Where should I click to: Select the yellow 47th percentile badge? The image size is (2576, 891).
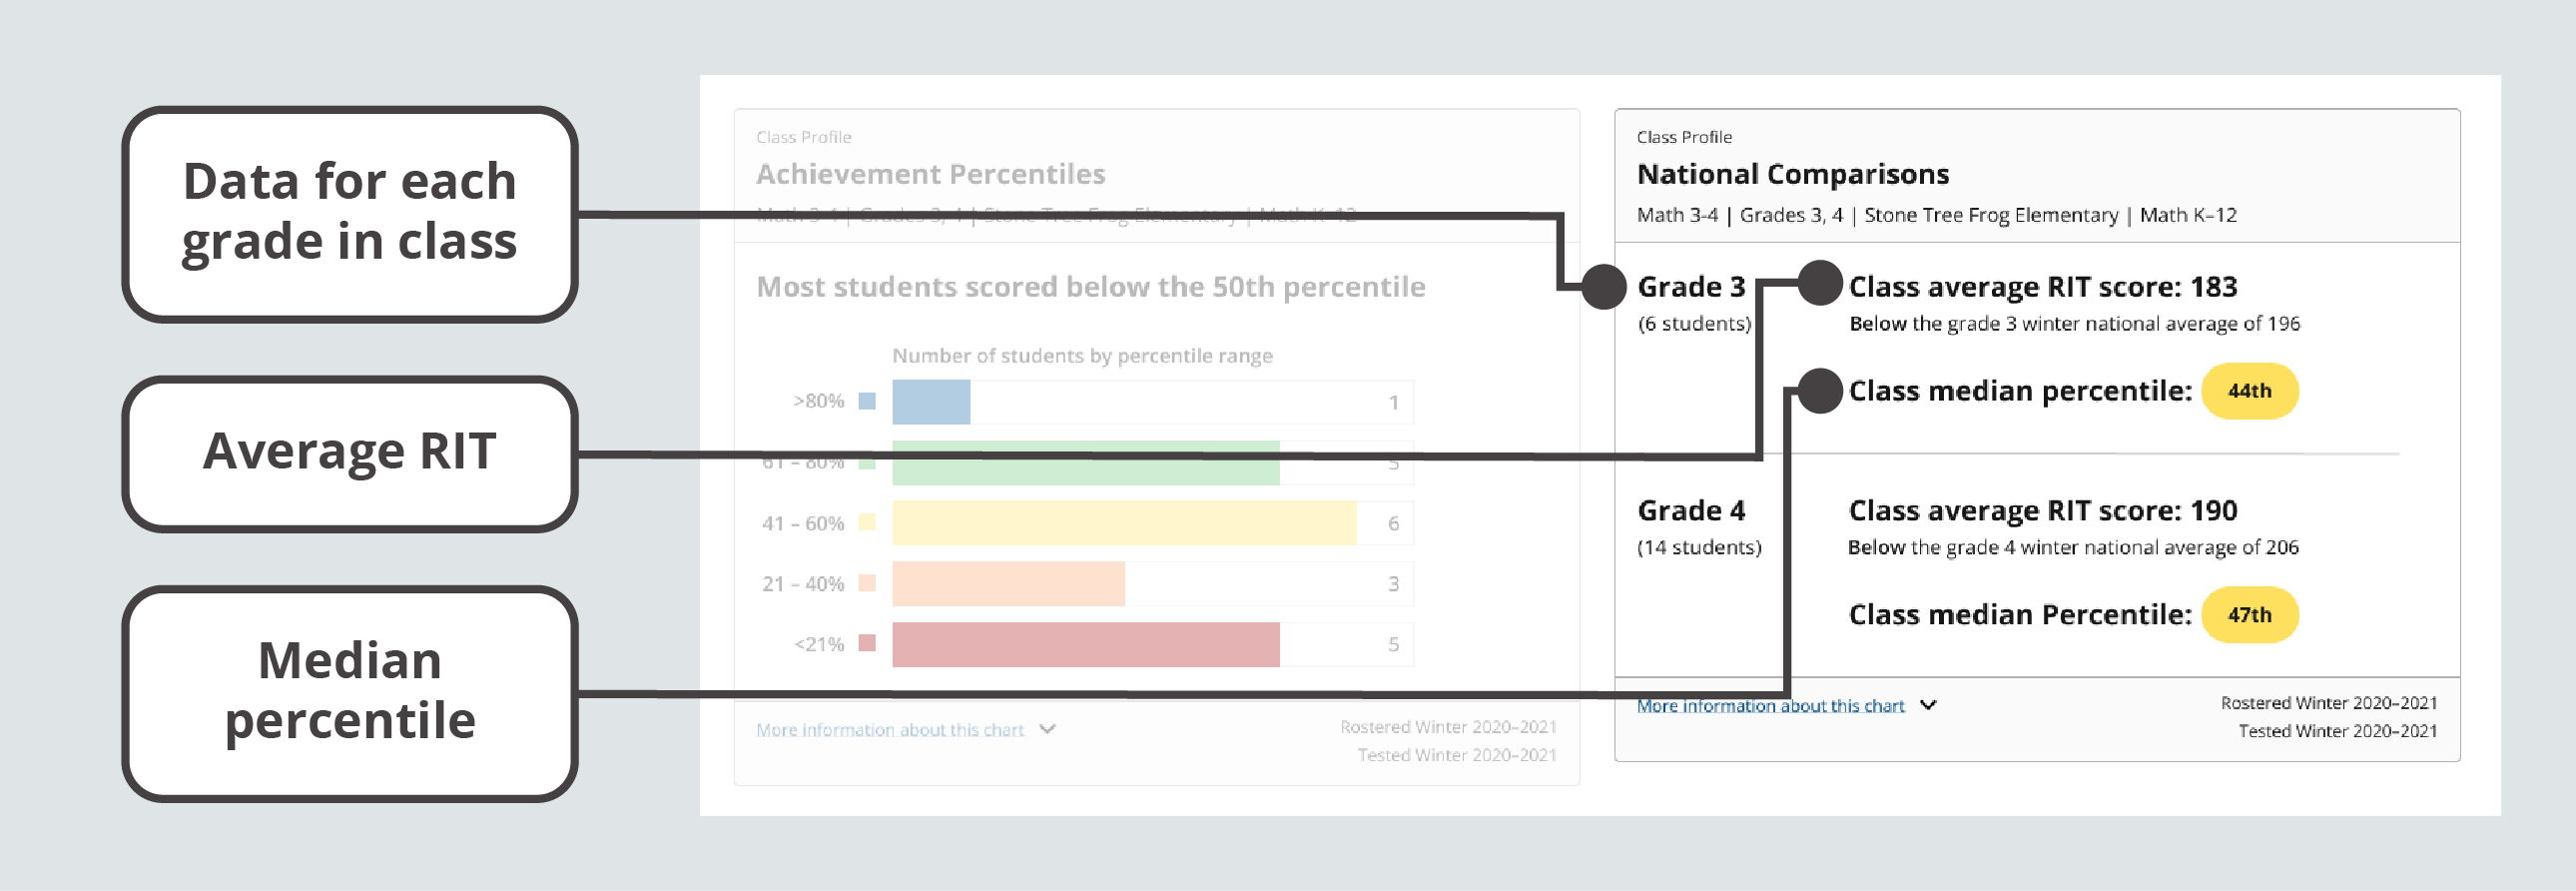tap(2248, 615)
